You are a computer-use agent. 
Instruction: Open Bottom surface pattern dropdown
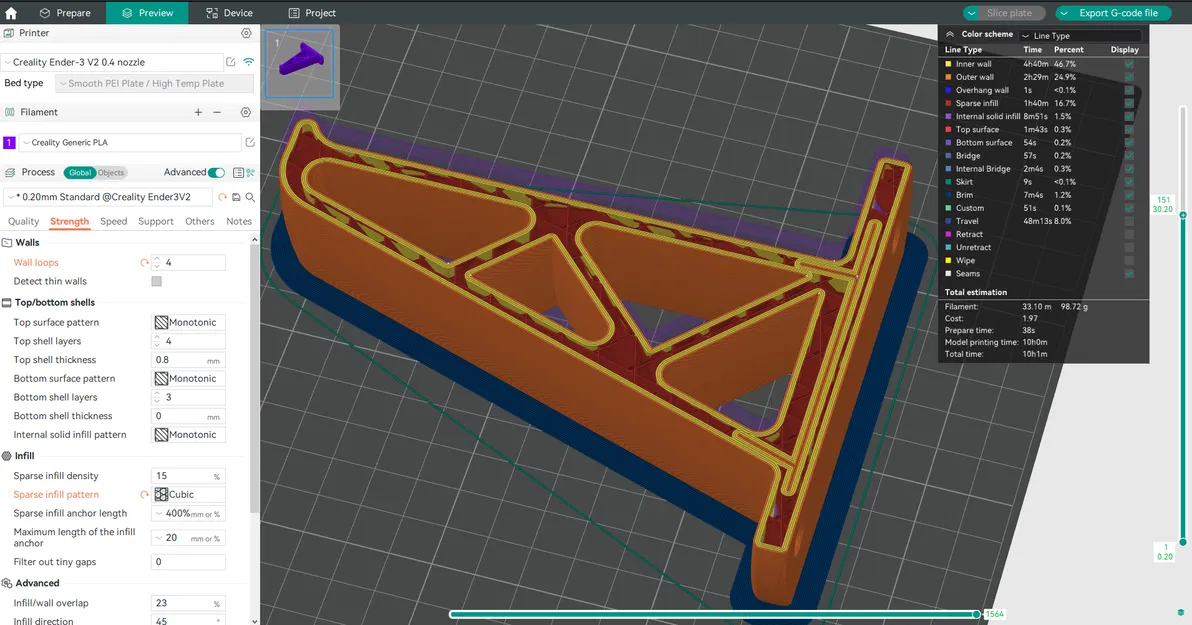click(x=189, y=379)
